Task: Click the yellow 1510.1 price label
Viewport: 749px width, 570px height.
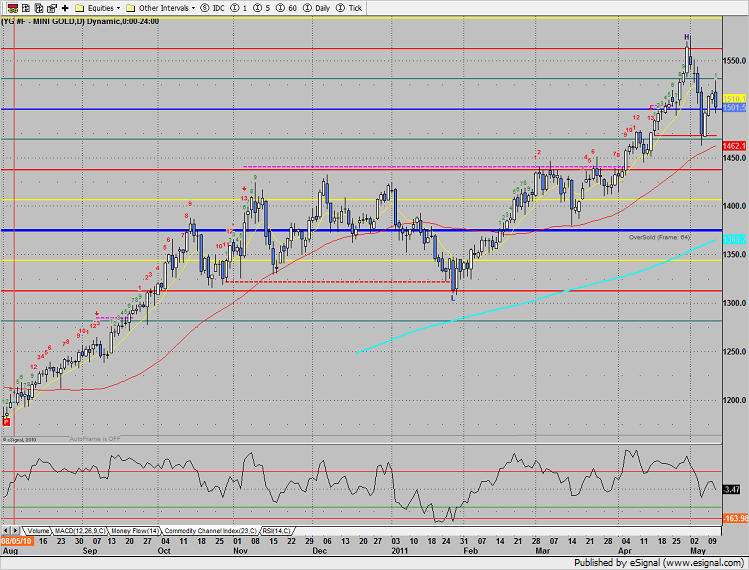Action: (x=734, y=99)
